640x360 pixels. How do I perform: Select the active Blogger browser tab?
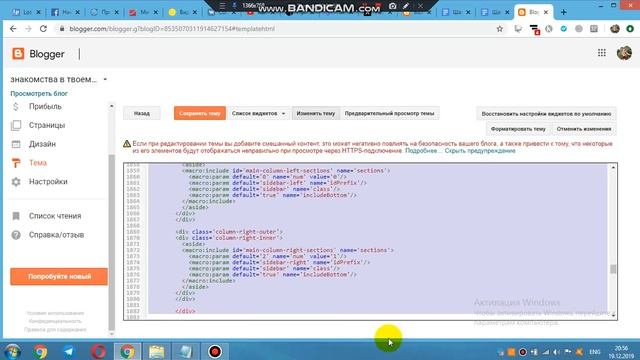533,12
